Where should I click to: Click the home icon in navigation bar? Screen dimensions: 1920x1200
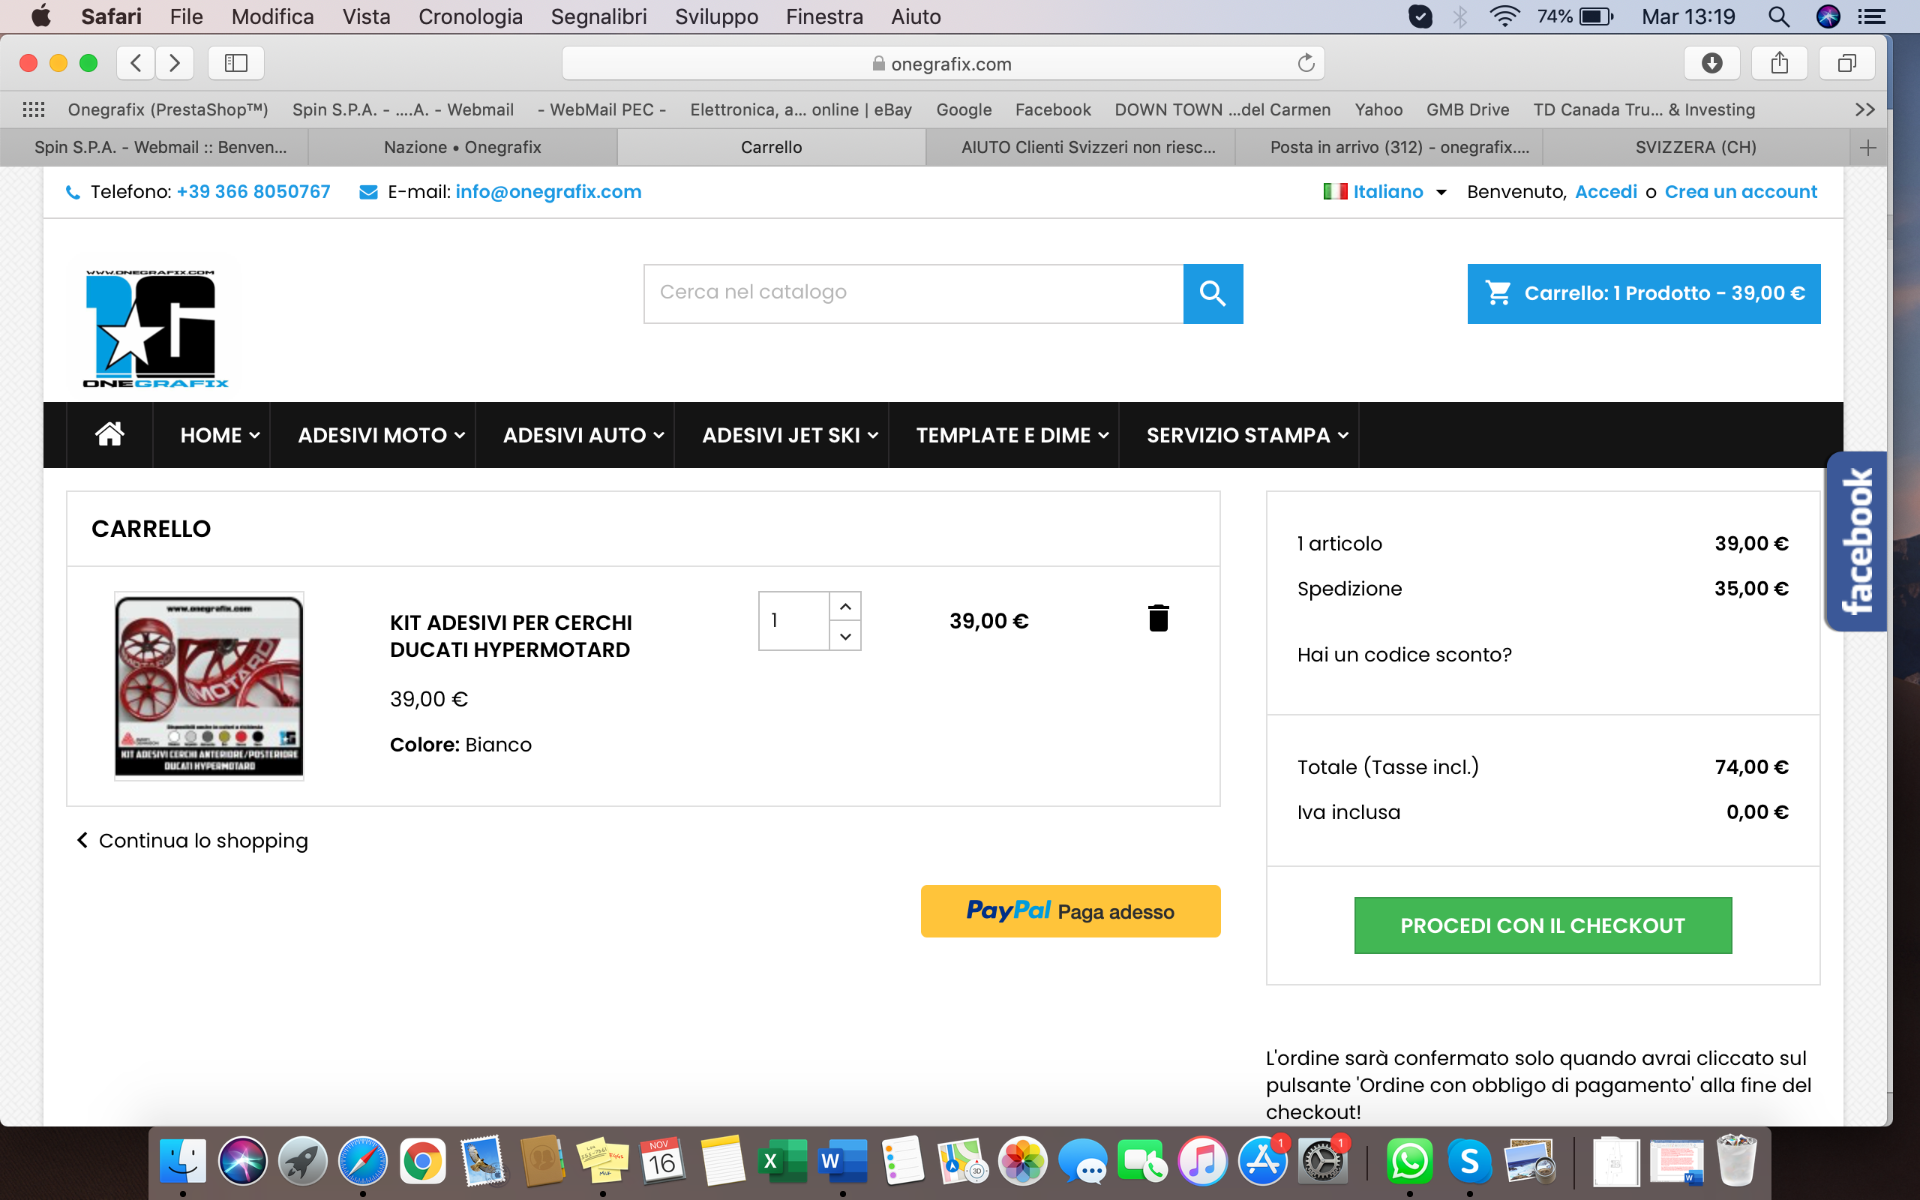pyautogui.click(x=109, y=434)
